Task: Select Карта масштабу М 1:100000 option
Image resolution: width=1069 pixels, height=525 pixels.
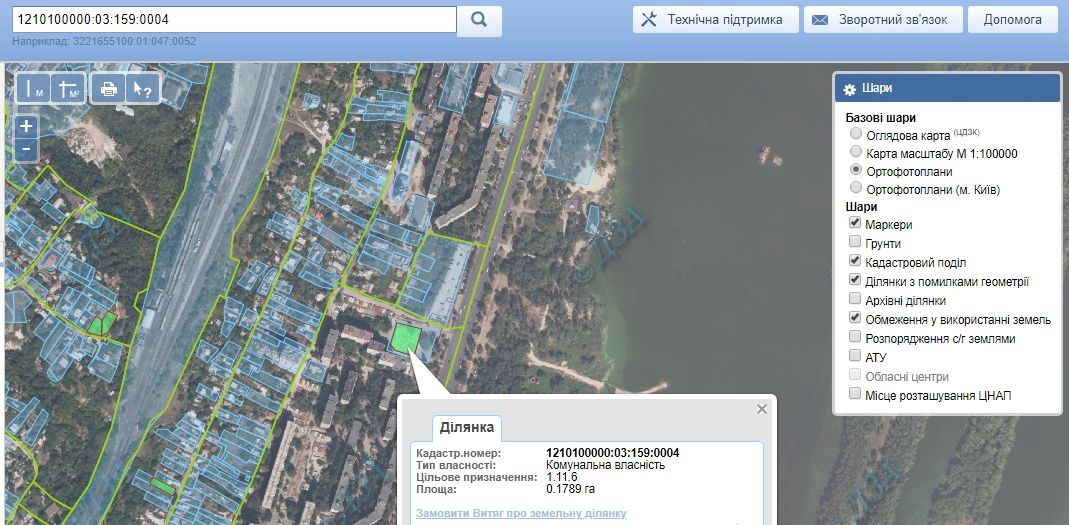Action: 855,152
